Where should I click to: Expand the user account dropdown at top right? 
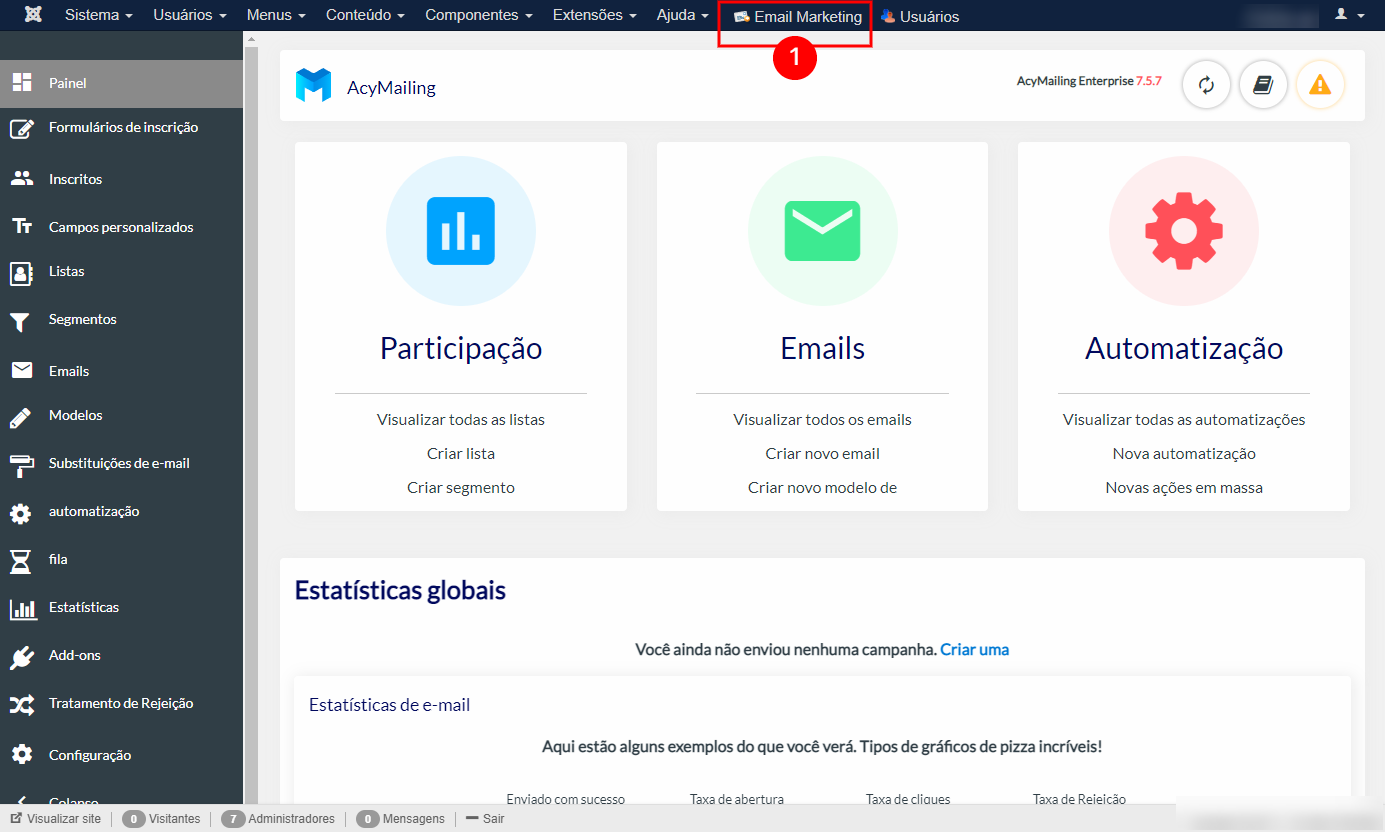point(1351,15)
